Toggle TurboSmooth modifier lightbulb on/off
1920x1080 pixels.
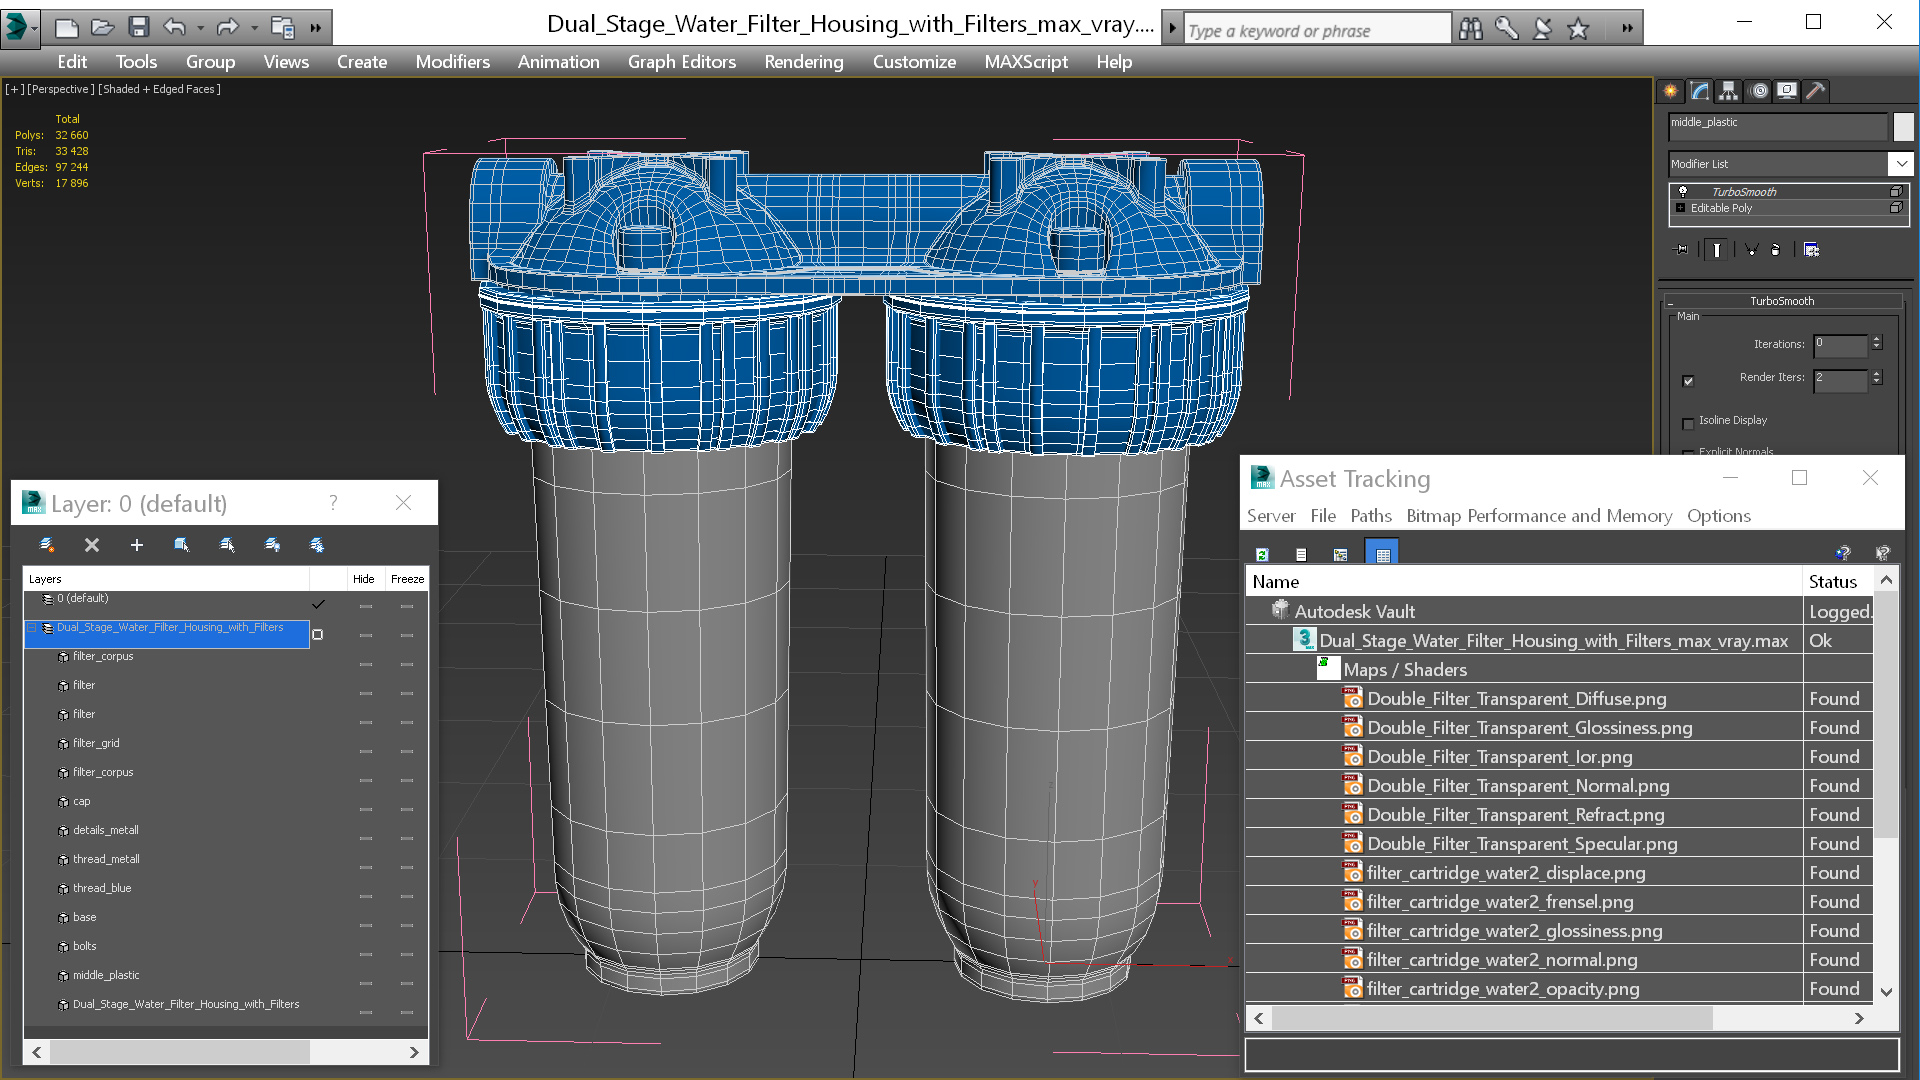(1683, 191)
